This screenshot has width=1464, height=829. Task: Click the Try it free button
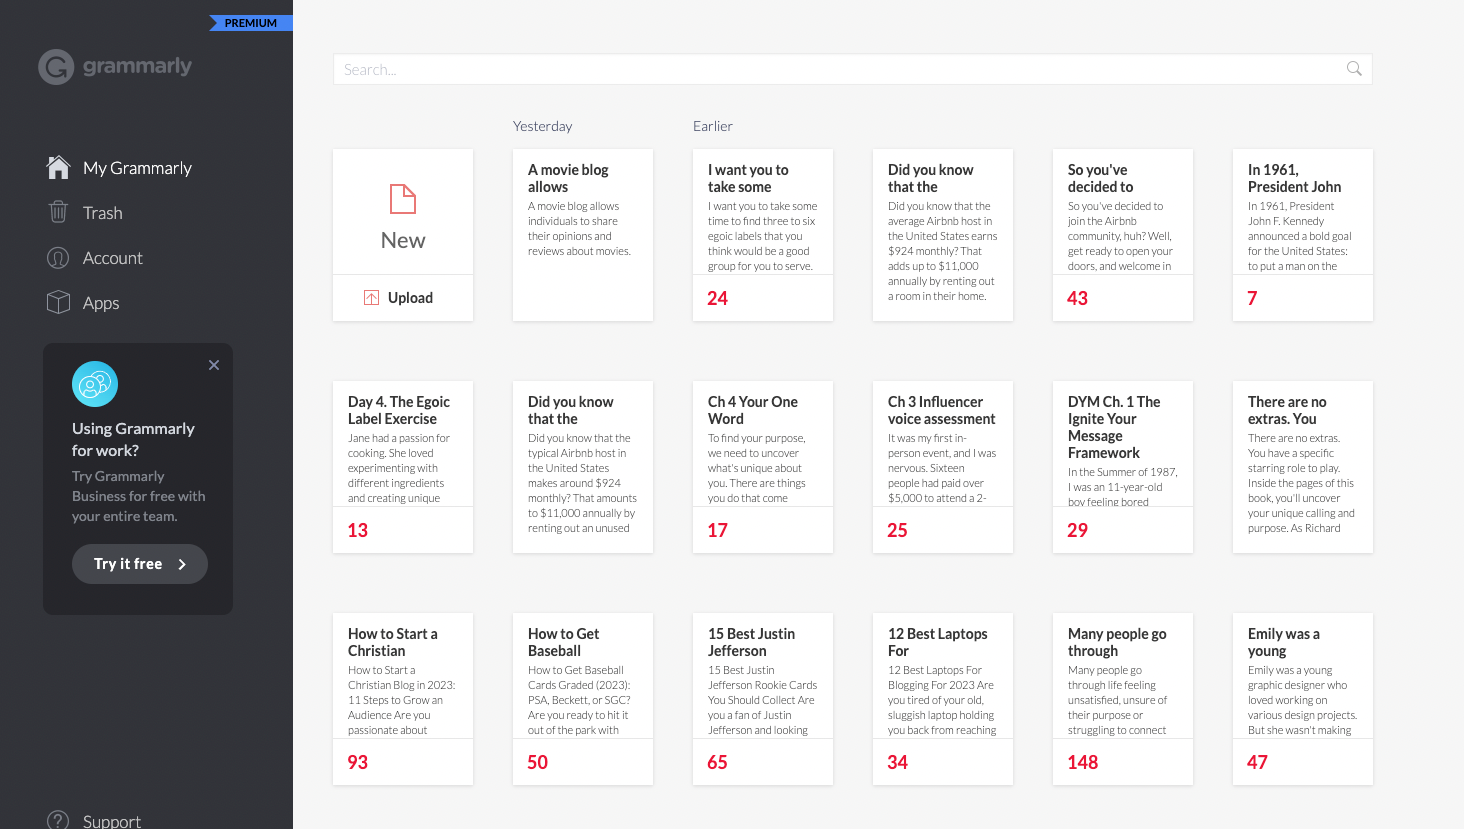[x=140, y=564]
